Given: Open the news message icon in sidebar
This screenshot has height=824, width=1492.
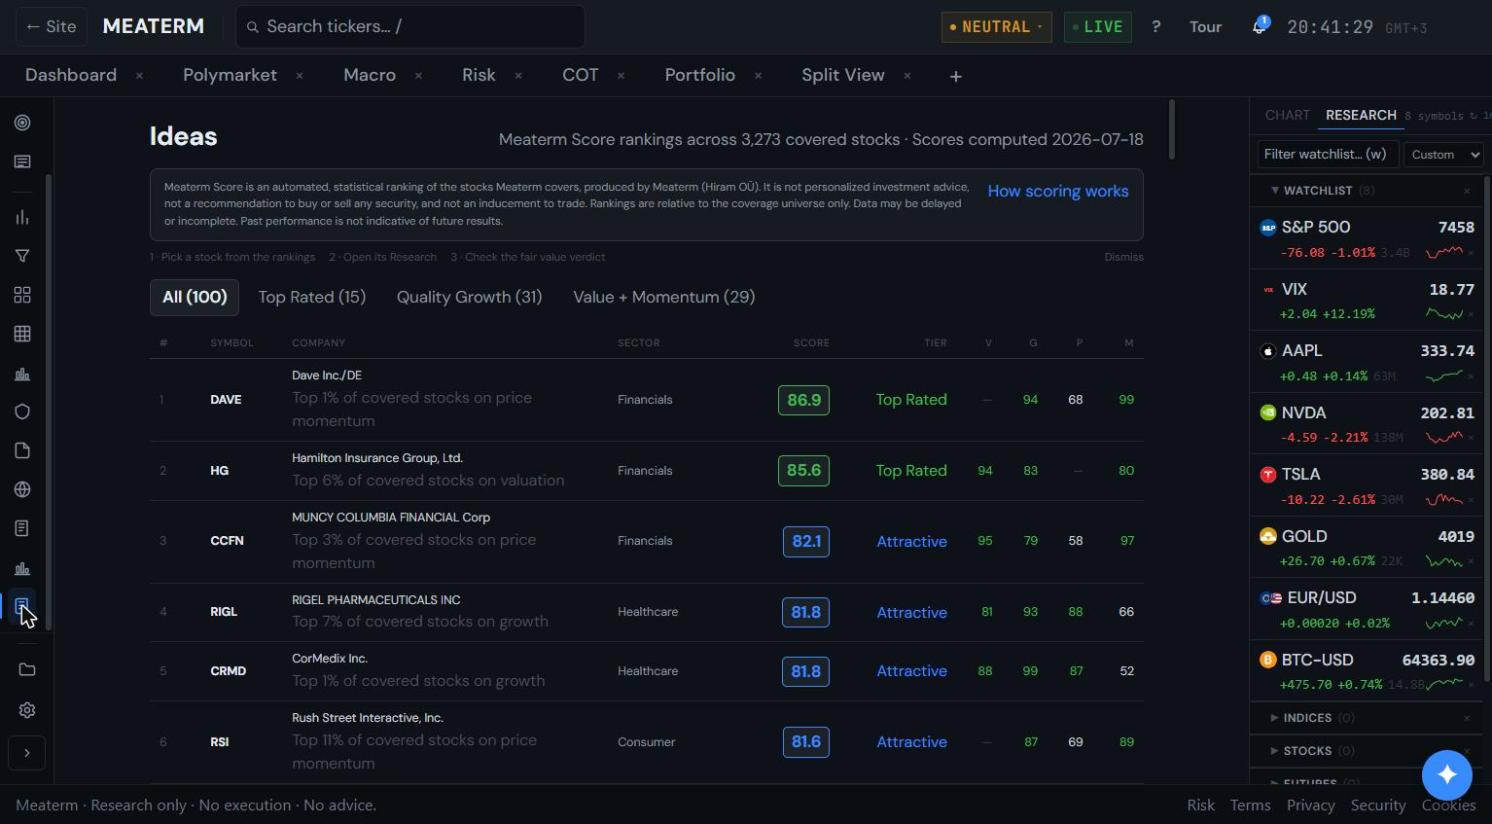Looking at the screenshot, I should pos(22,162).
